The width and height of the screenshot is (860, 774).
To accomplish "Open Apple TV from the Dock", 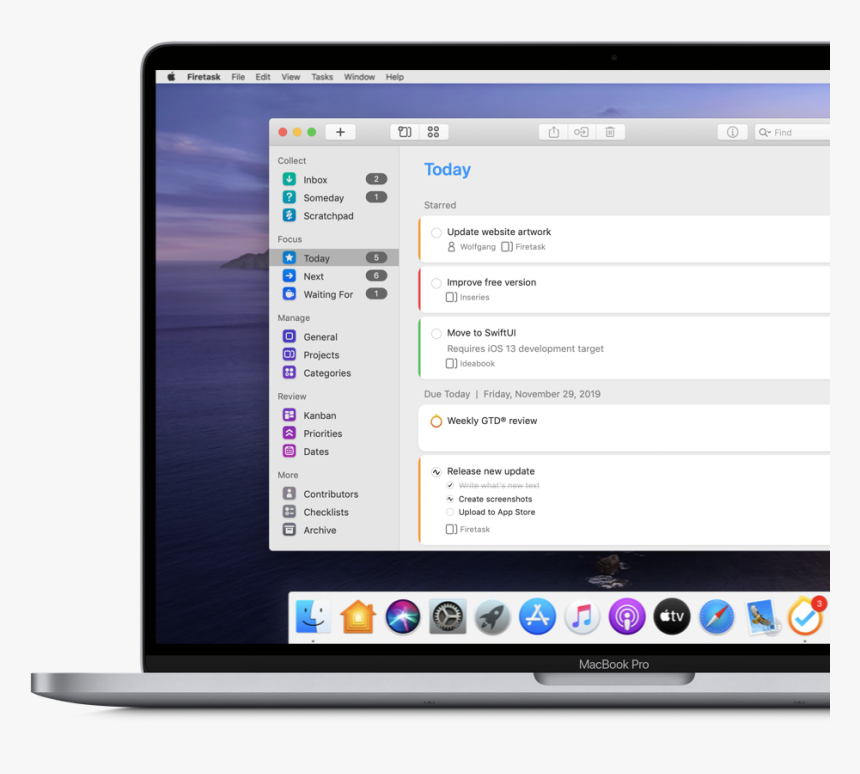I will point(672,617).
